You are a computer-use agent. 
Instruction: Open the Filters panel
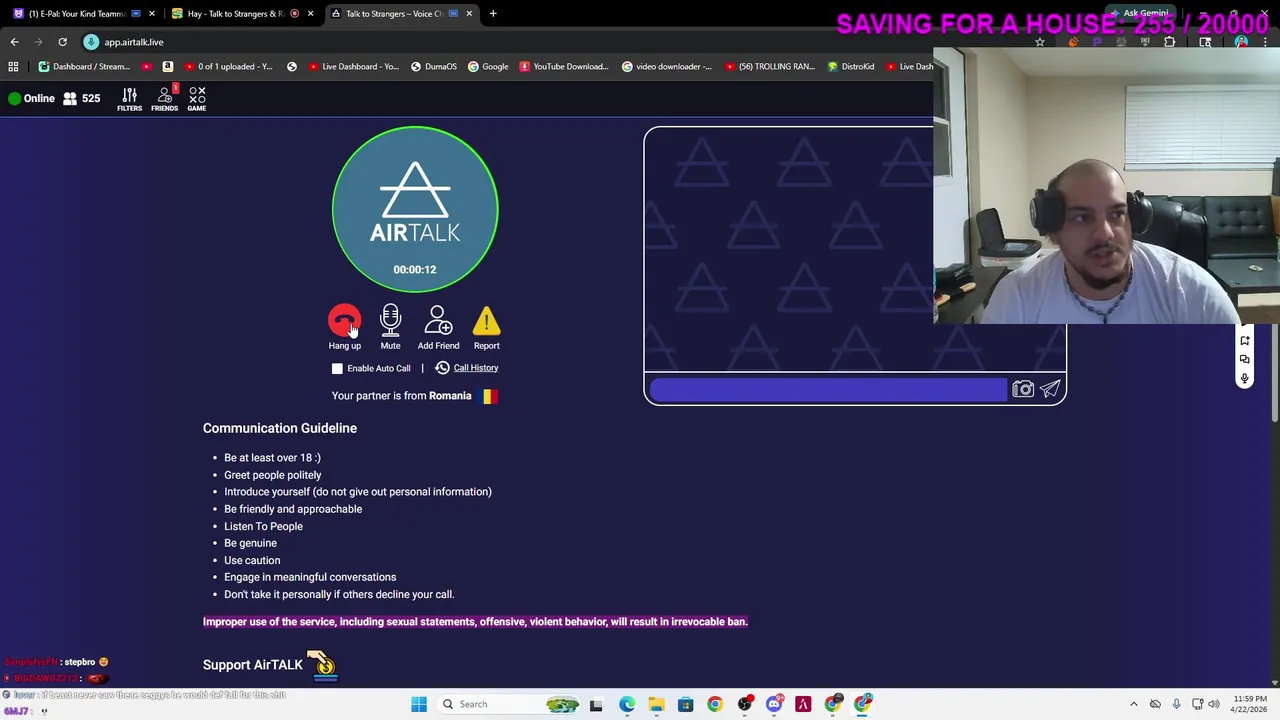click(129, 98)
